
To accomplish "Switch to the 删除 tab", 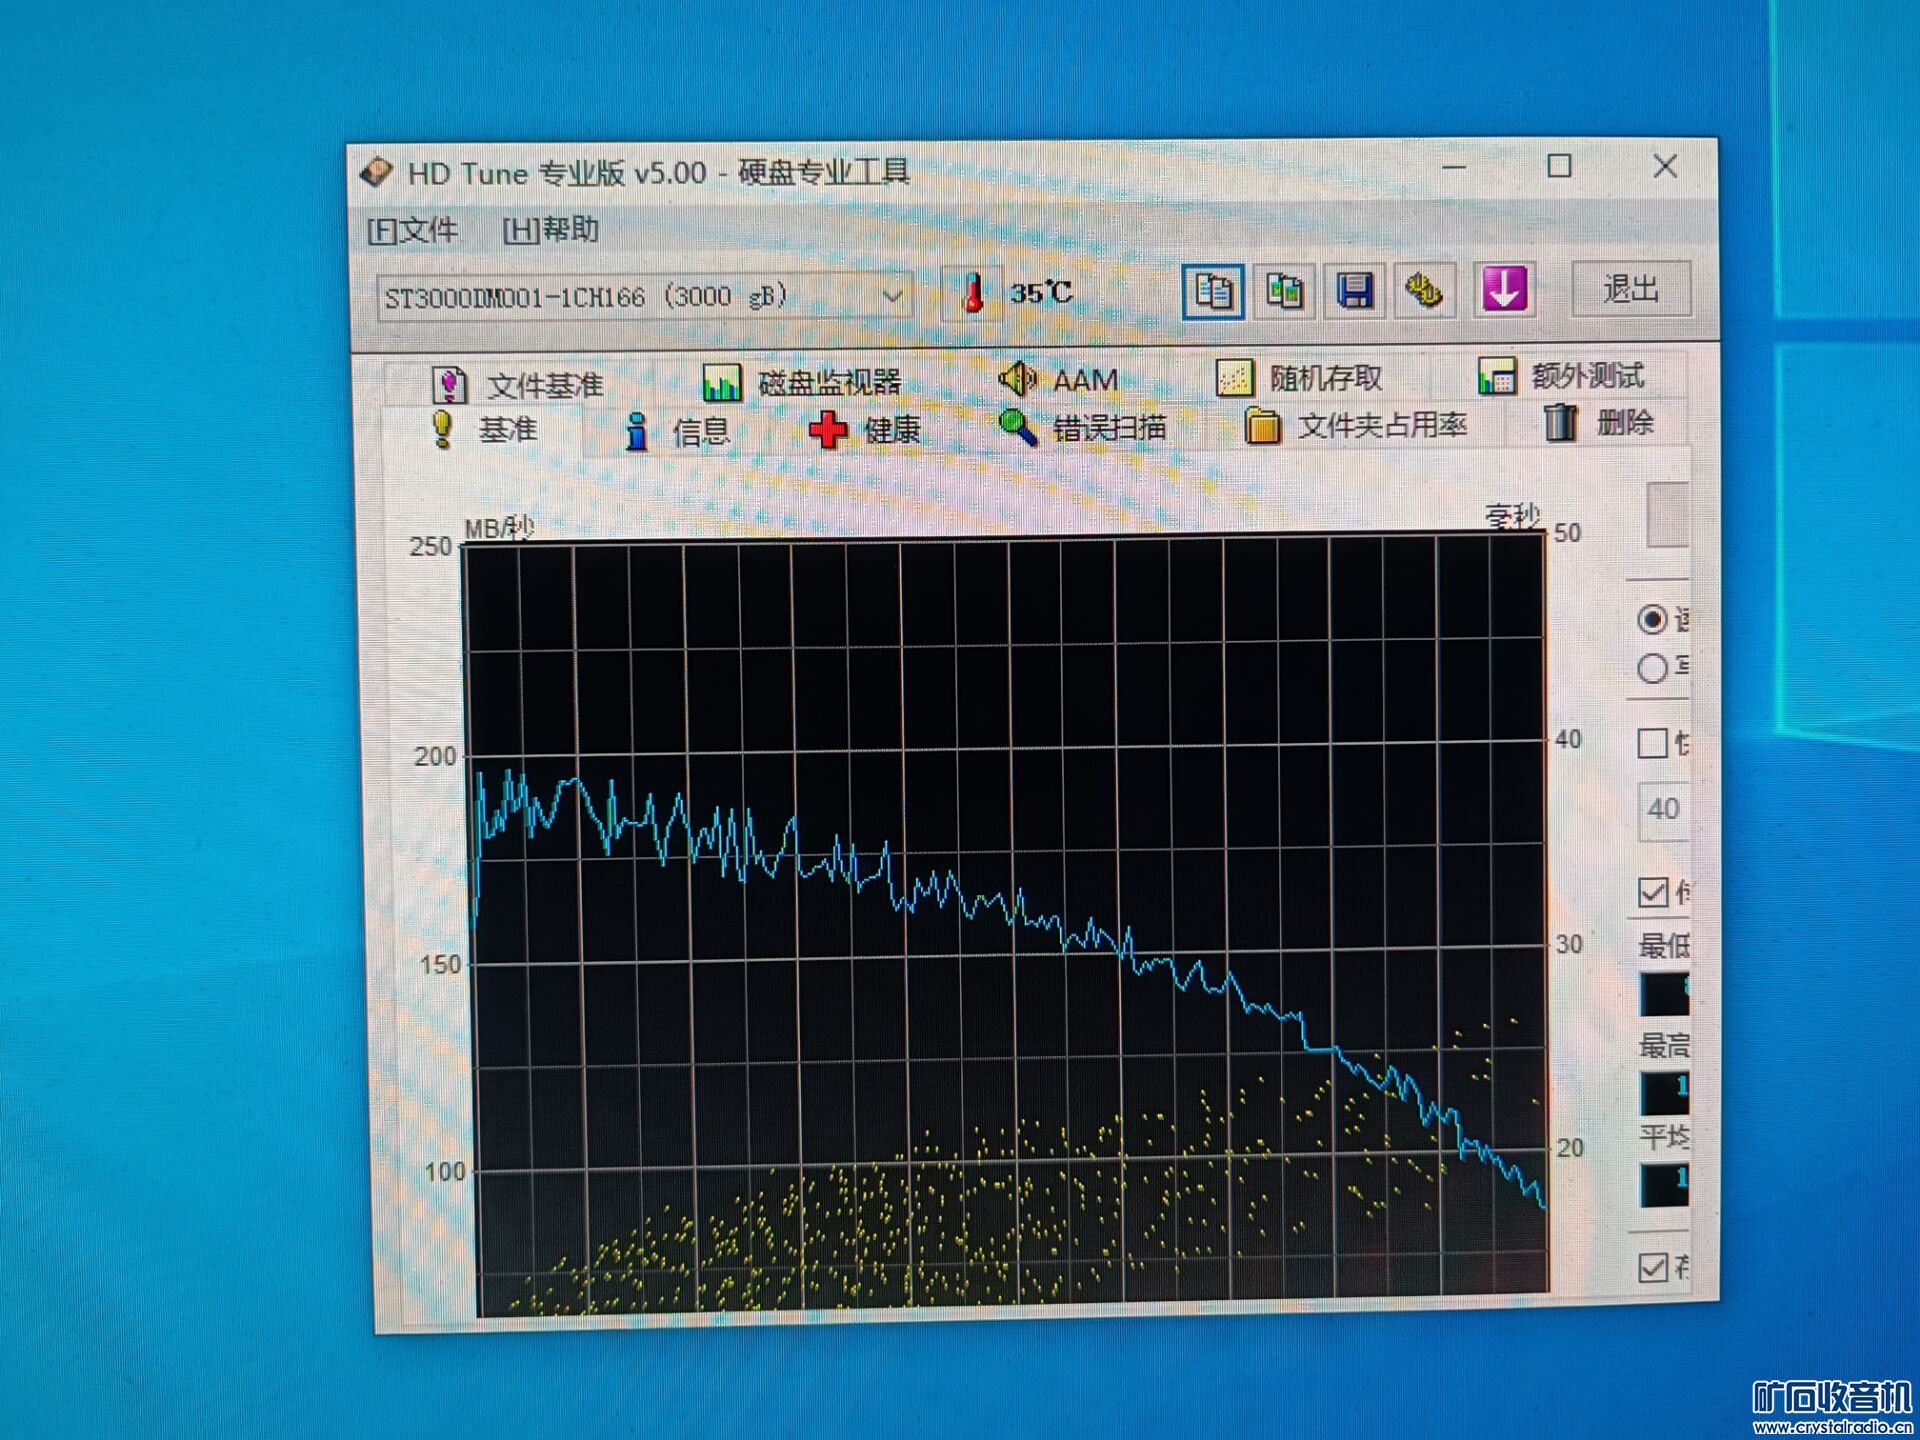I will tap(1598, 423).
